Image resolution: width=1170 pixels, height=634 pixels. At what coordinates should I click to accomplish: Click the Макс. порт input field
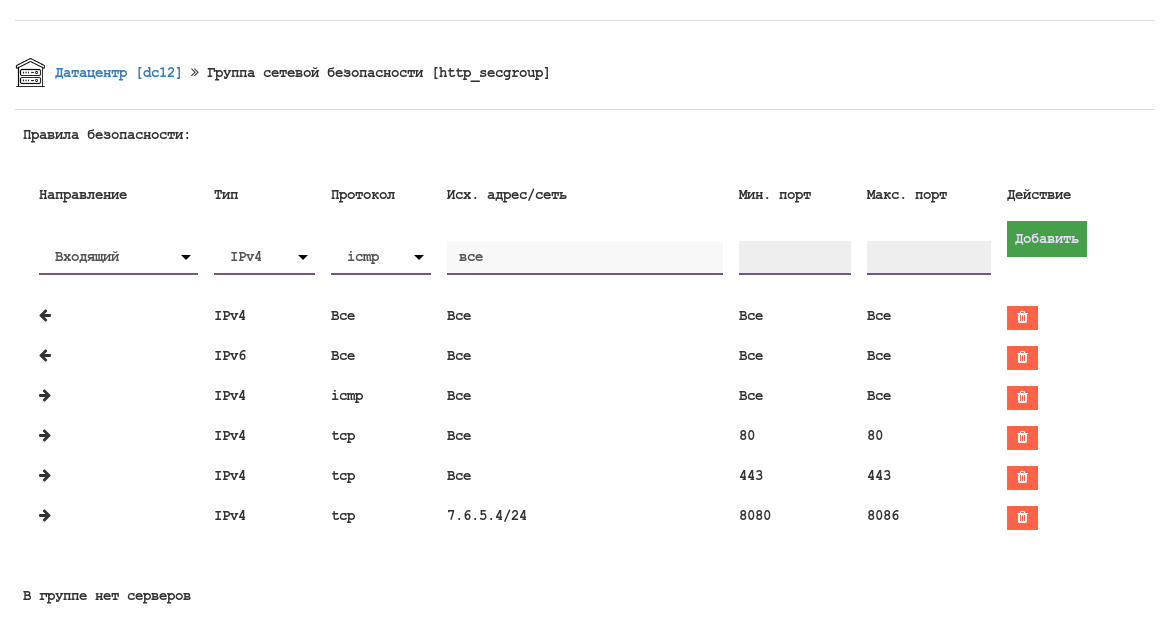[x=928, y=257]
